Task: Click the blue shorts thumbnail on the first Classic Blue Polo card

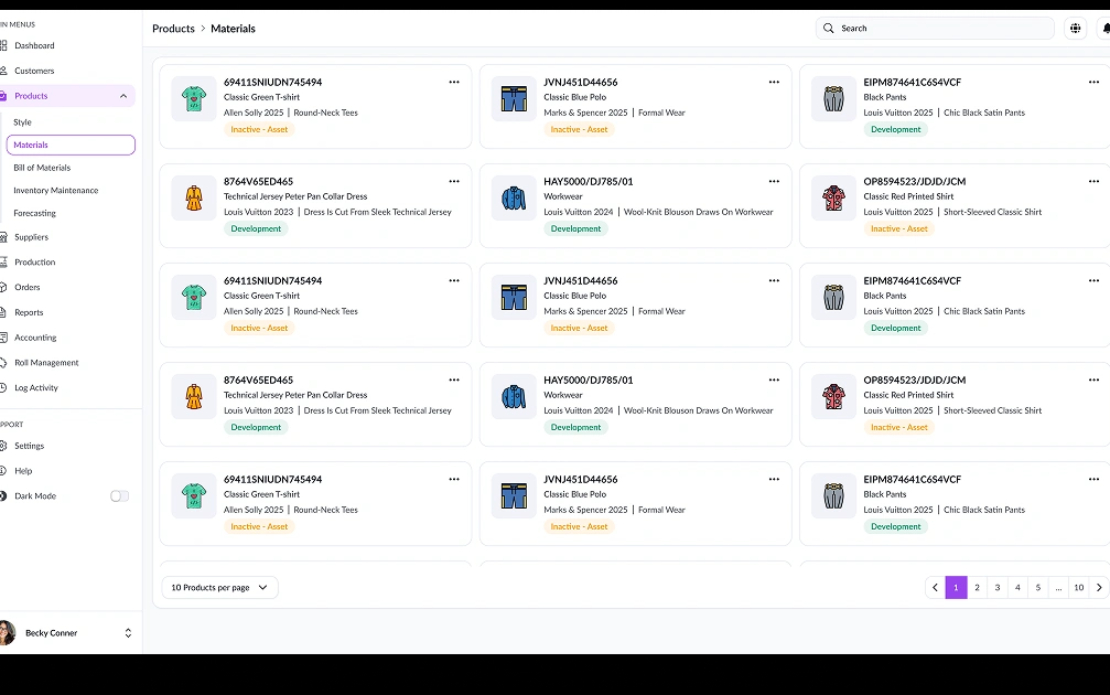Action: point(514,99)
